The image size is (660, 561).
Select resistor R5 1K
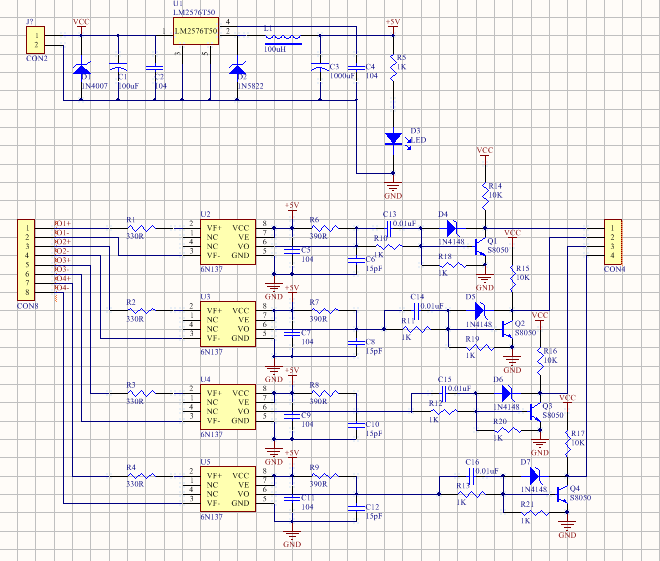pos(394,67)
